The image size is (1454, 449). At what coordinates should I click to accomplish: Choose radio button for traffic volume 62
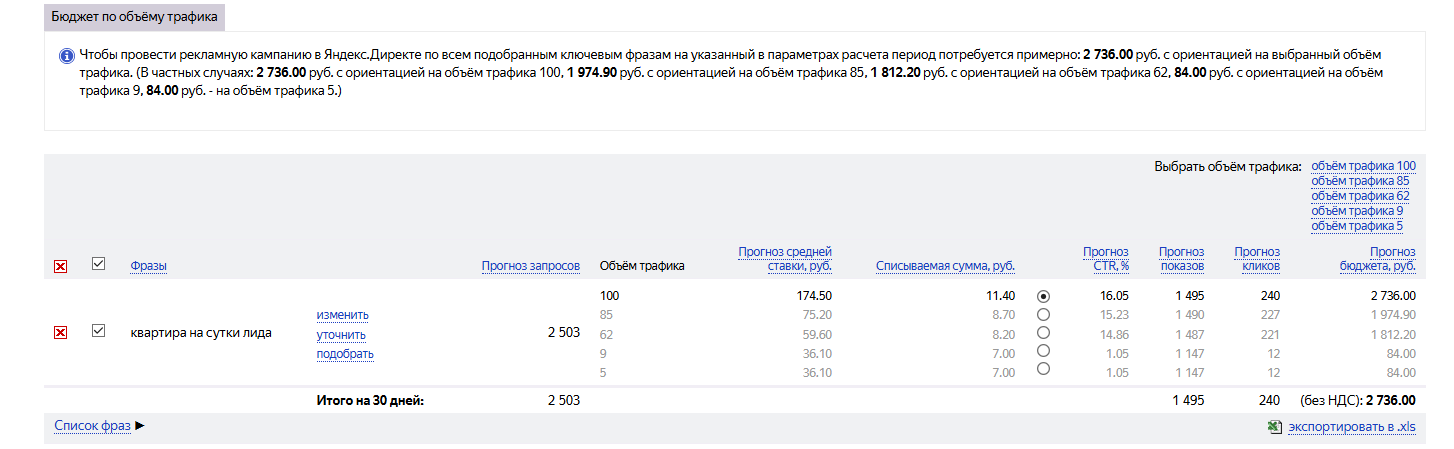pos(1044,333)
